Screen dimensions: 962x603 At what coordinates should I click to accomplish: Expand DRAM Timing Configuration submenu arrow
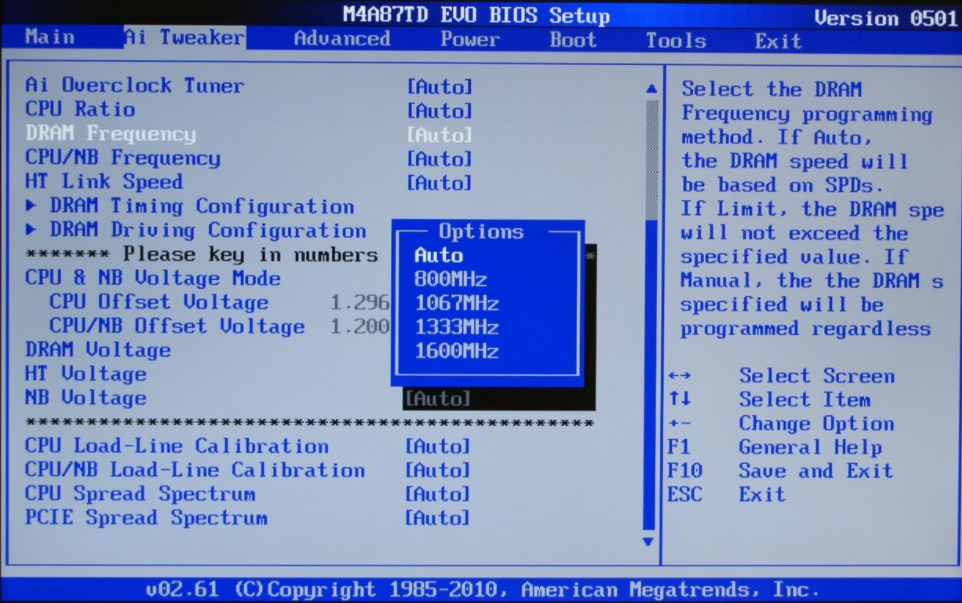31,205
